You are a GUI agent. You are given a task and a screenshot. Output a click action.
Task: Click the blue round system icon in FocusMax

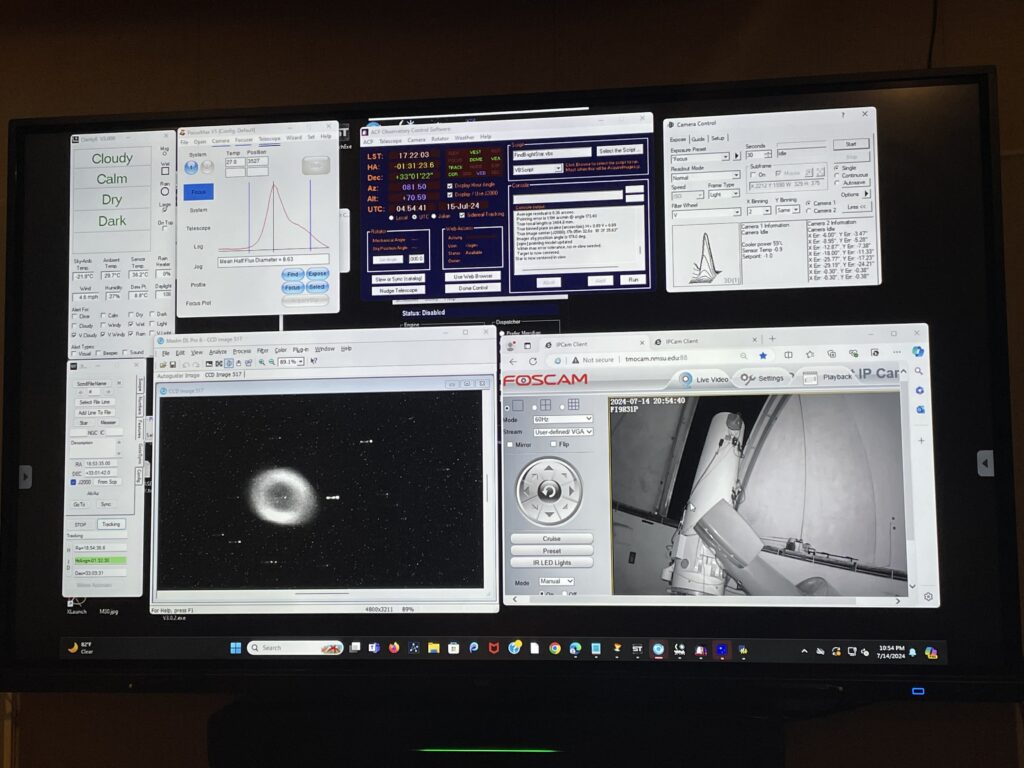(x=191, y=168)
